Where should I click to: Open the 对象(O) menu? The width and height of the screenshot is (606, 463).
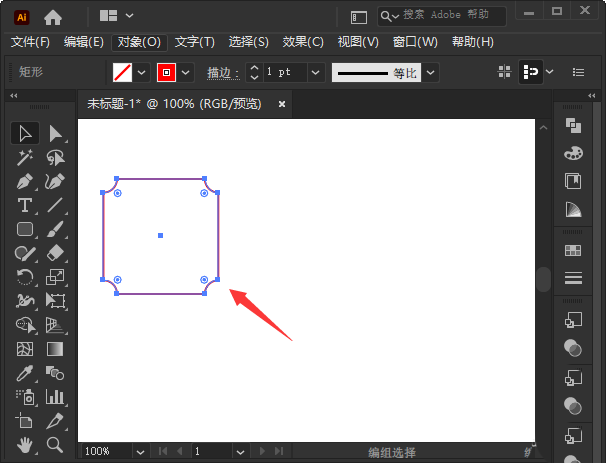click(x=139, y=42)
